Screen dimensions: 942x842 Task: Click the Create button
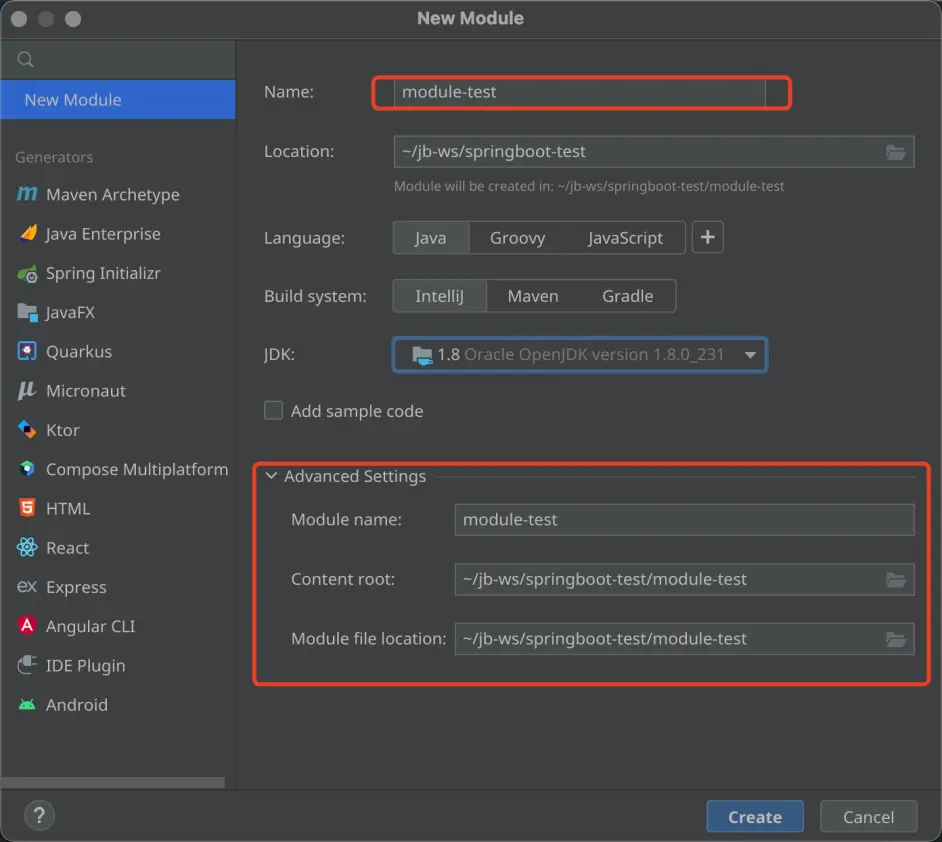click(755, 816)
